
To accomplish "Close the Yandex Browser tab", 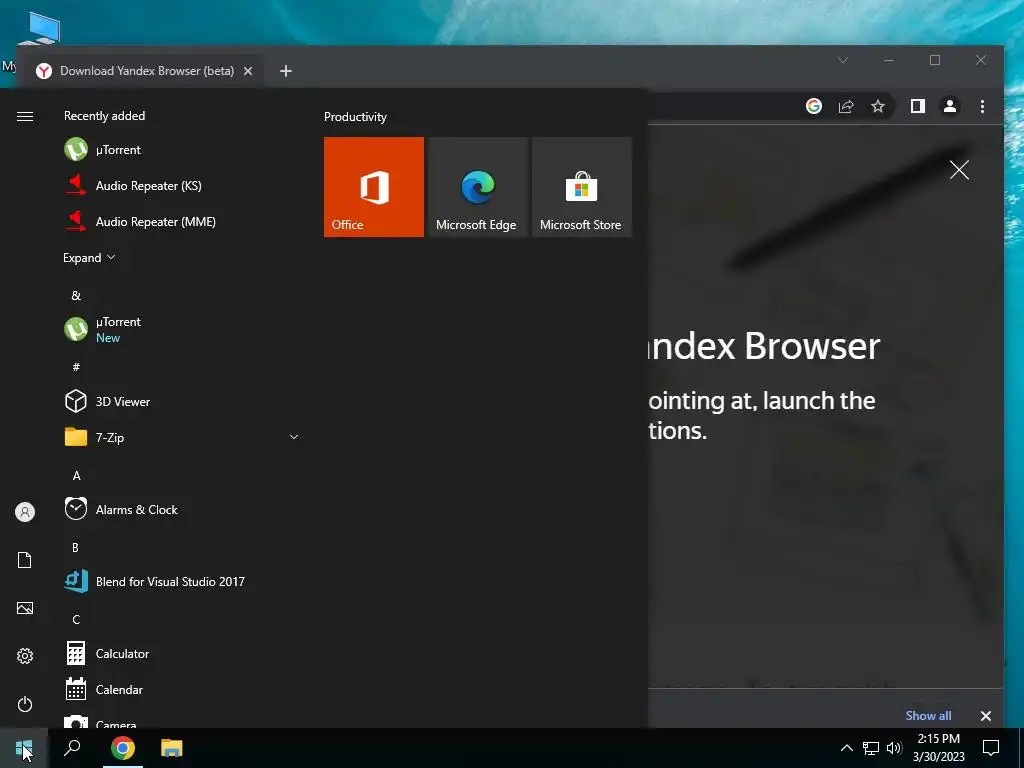I will 248,71.
